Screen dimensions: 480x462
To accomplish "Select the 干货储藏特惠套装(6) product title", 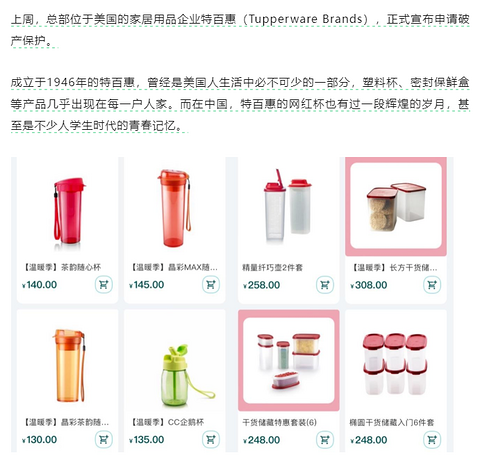I will [279, 422].
